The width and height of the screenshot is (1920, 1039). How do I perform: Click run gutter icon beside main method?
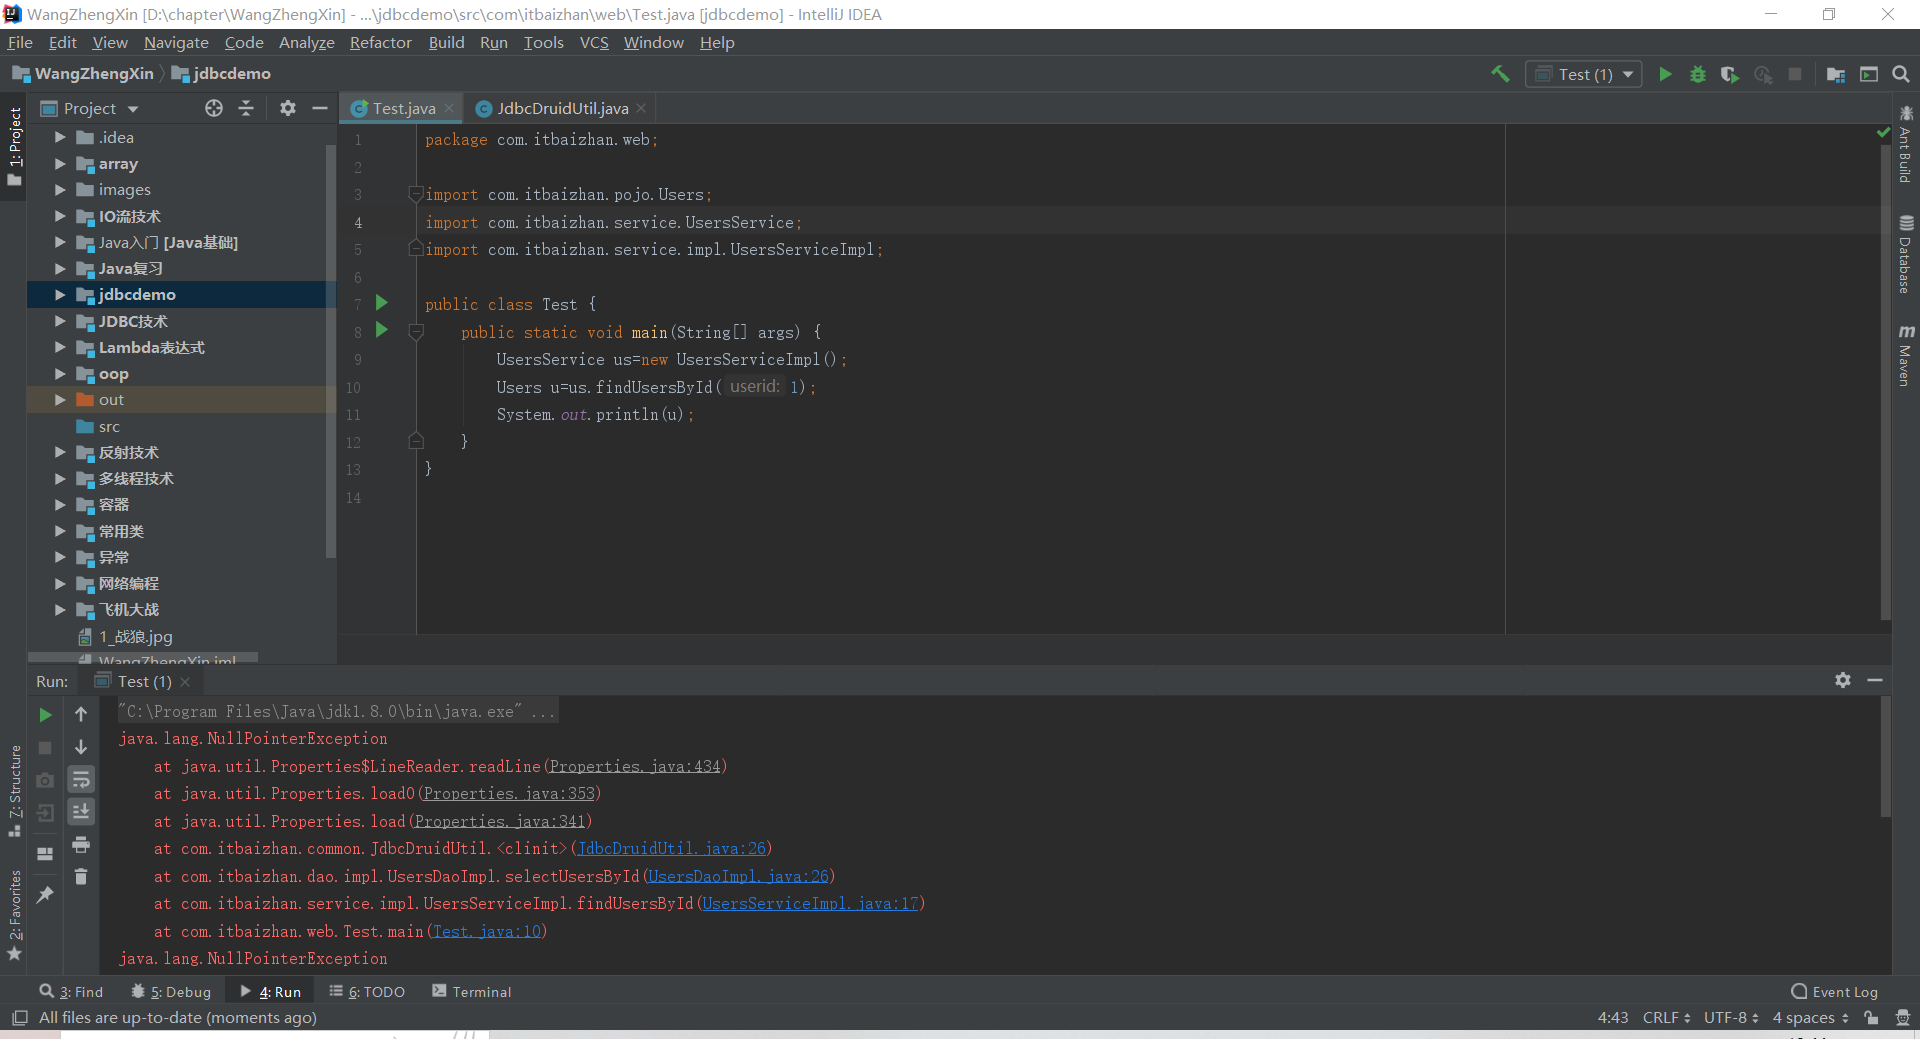click(381, 330)
